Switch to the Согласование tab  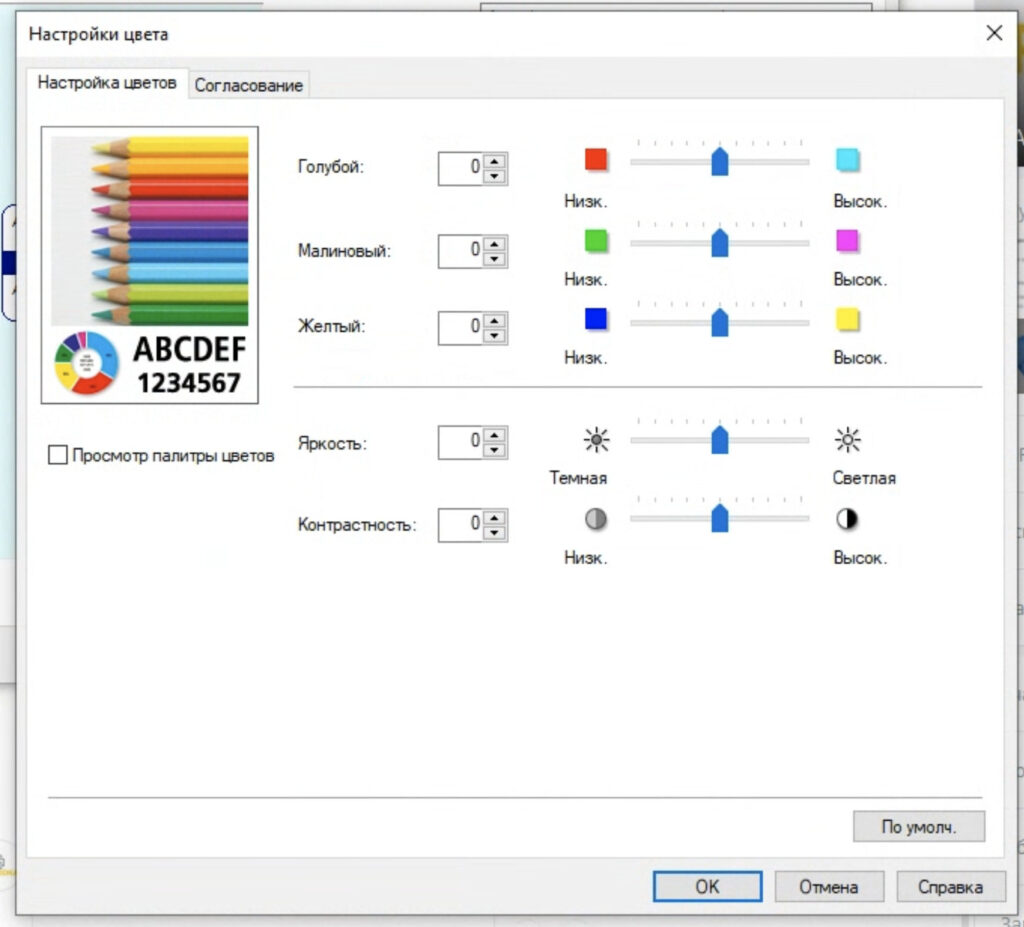[248, 86]
